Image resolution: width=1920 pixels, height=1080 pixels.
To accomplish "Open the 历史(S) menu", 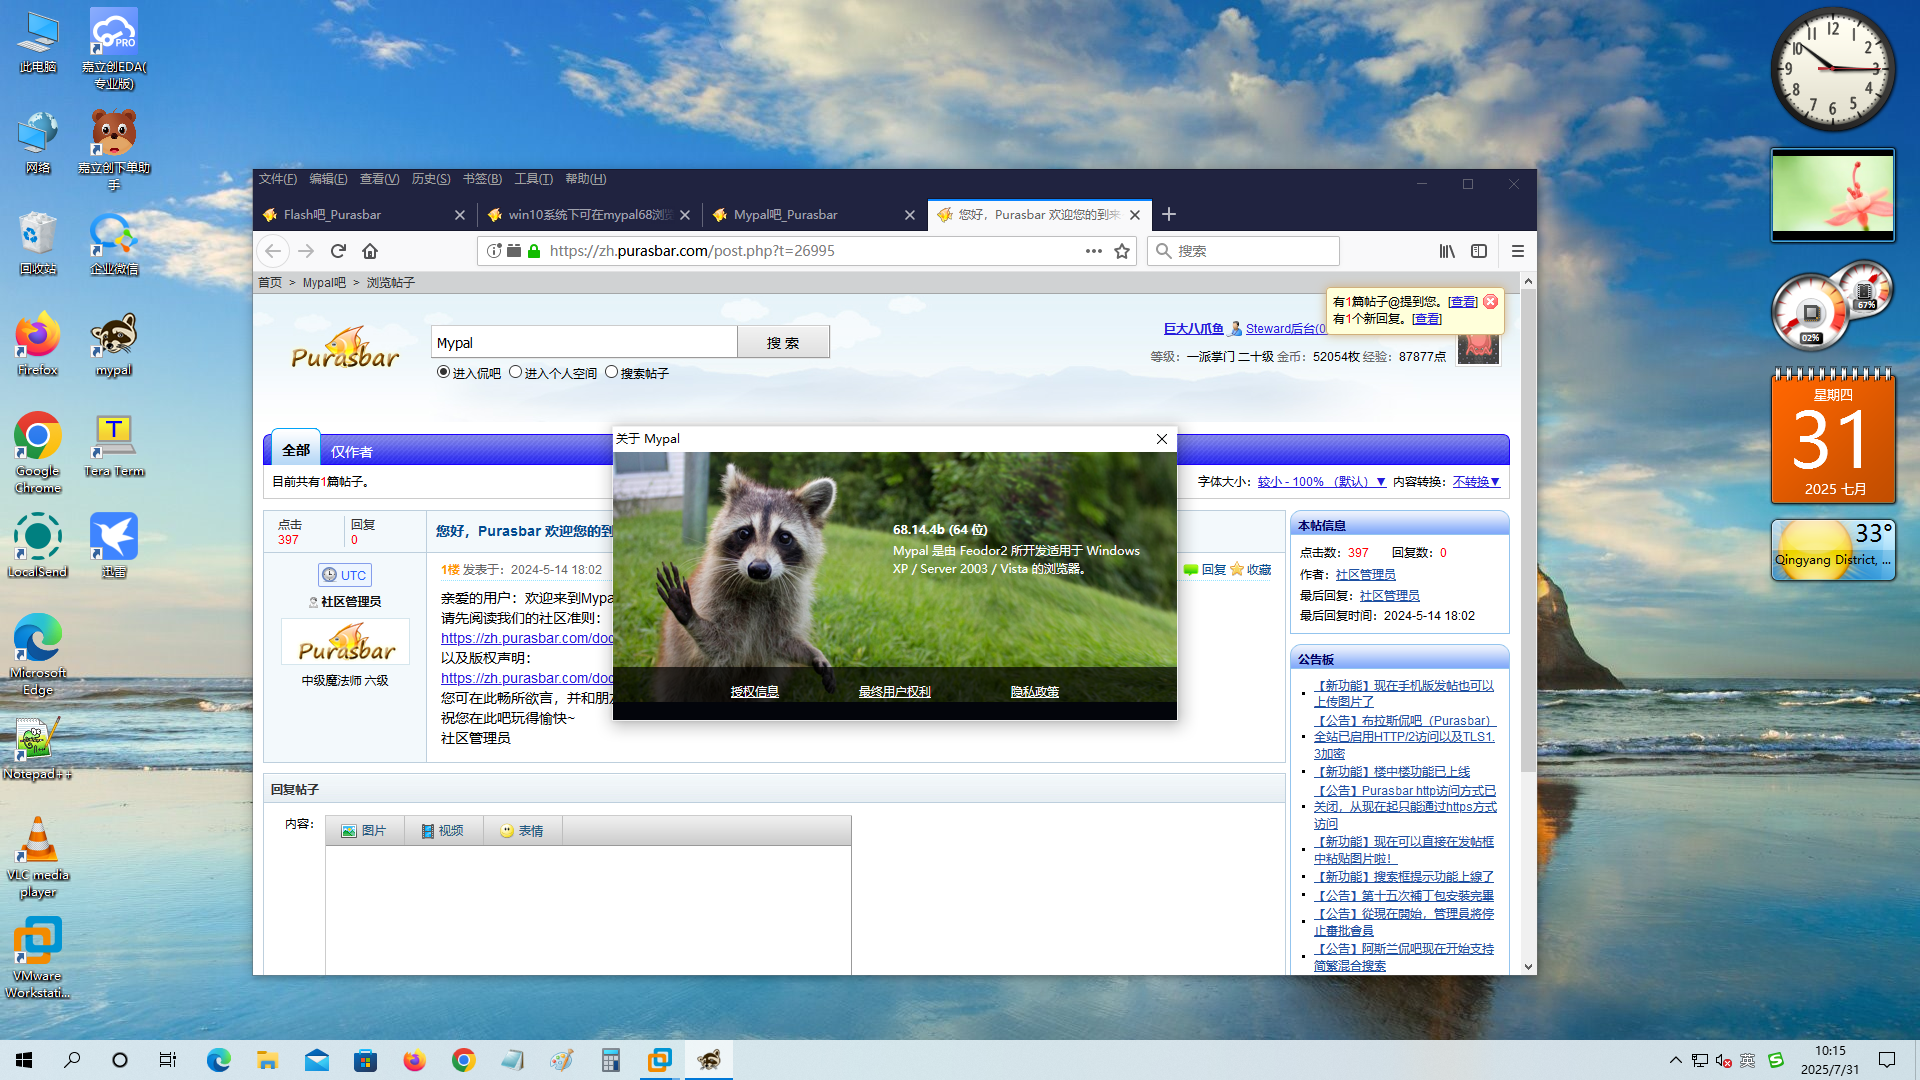I will coord(431,179).
